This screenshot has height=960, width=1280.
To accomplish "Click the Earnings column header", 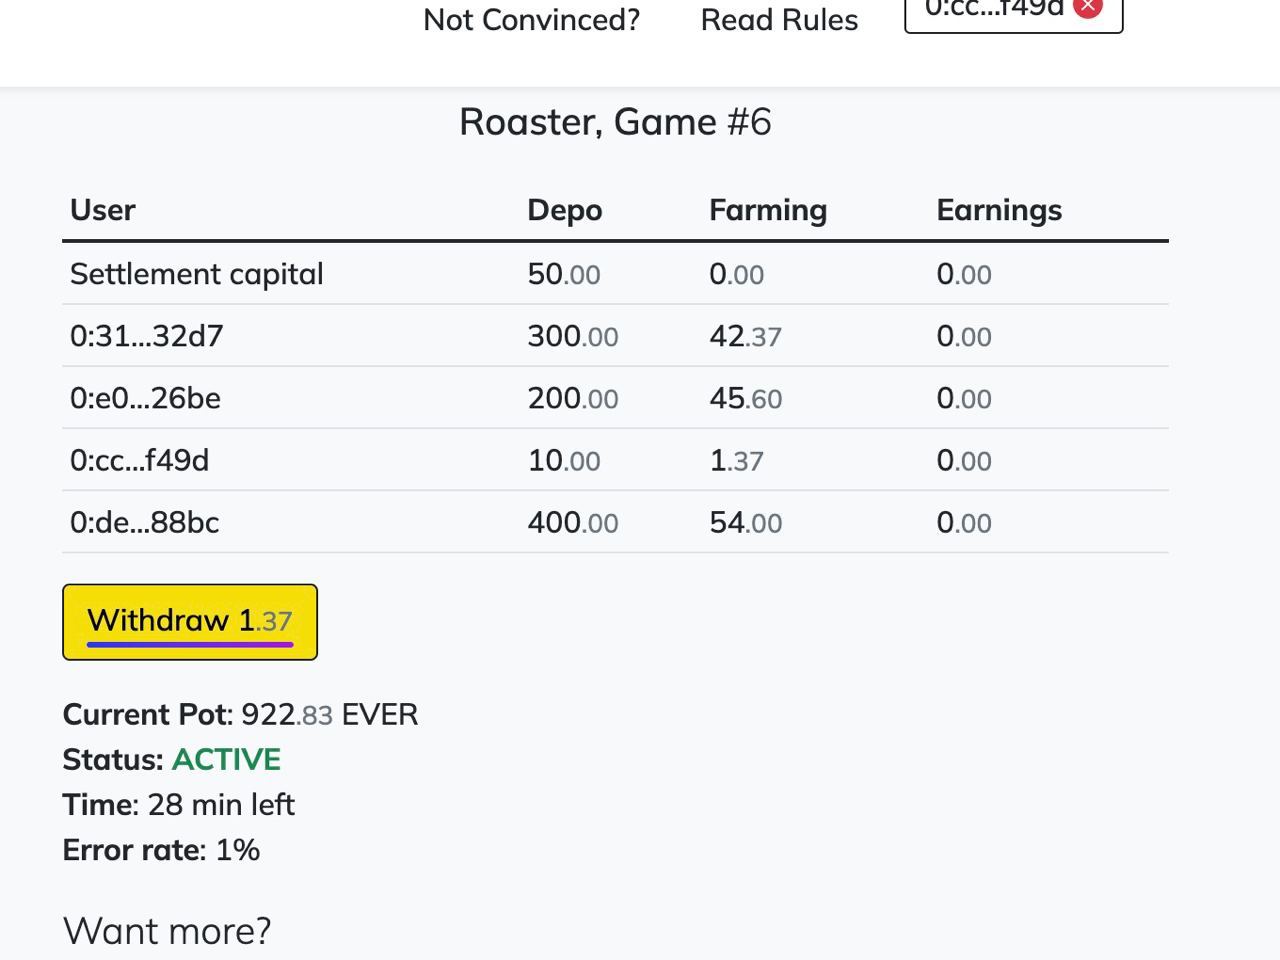I will coord(998,210).
